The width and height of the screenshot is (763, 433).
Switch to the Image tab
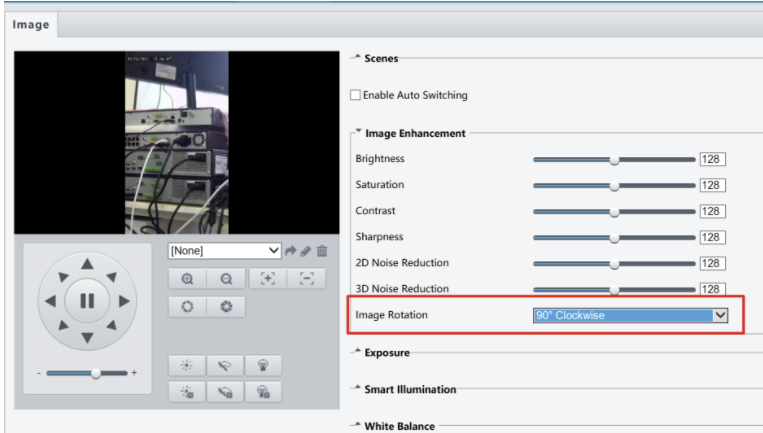(31, 25)
